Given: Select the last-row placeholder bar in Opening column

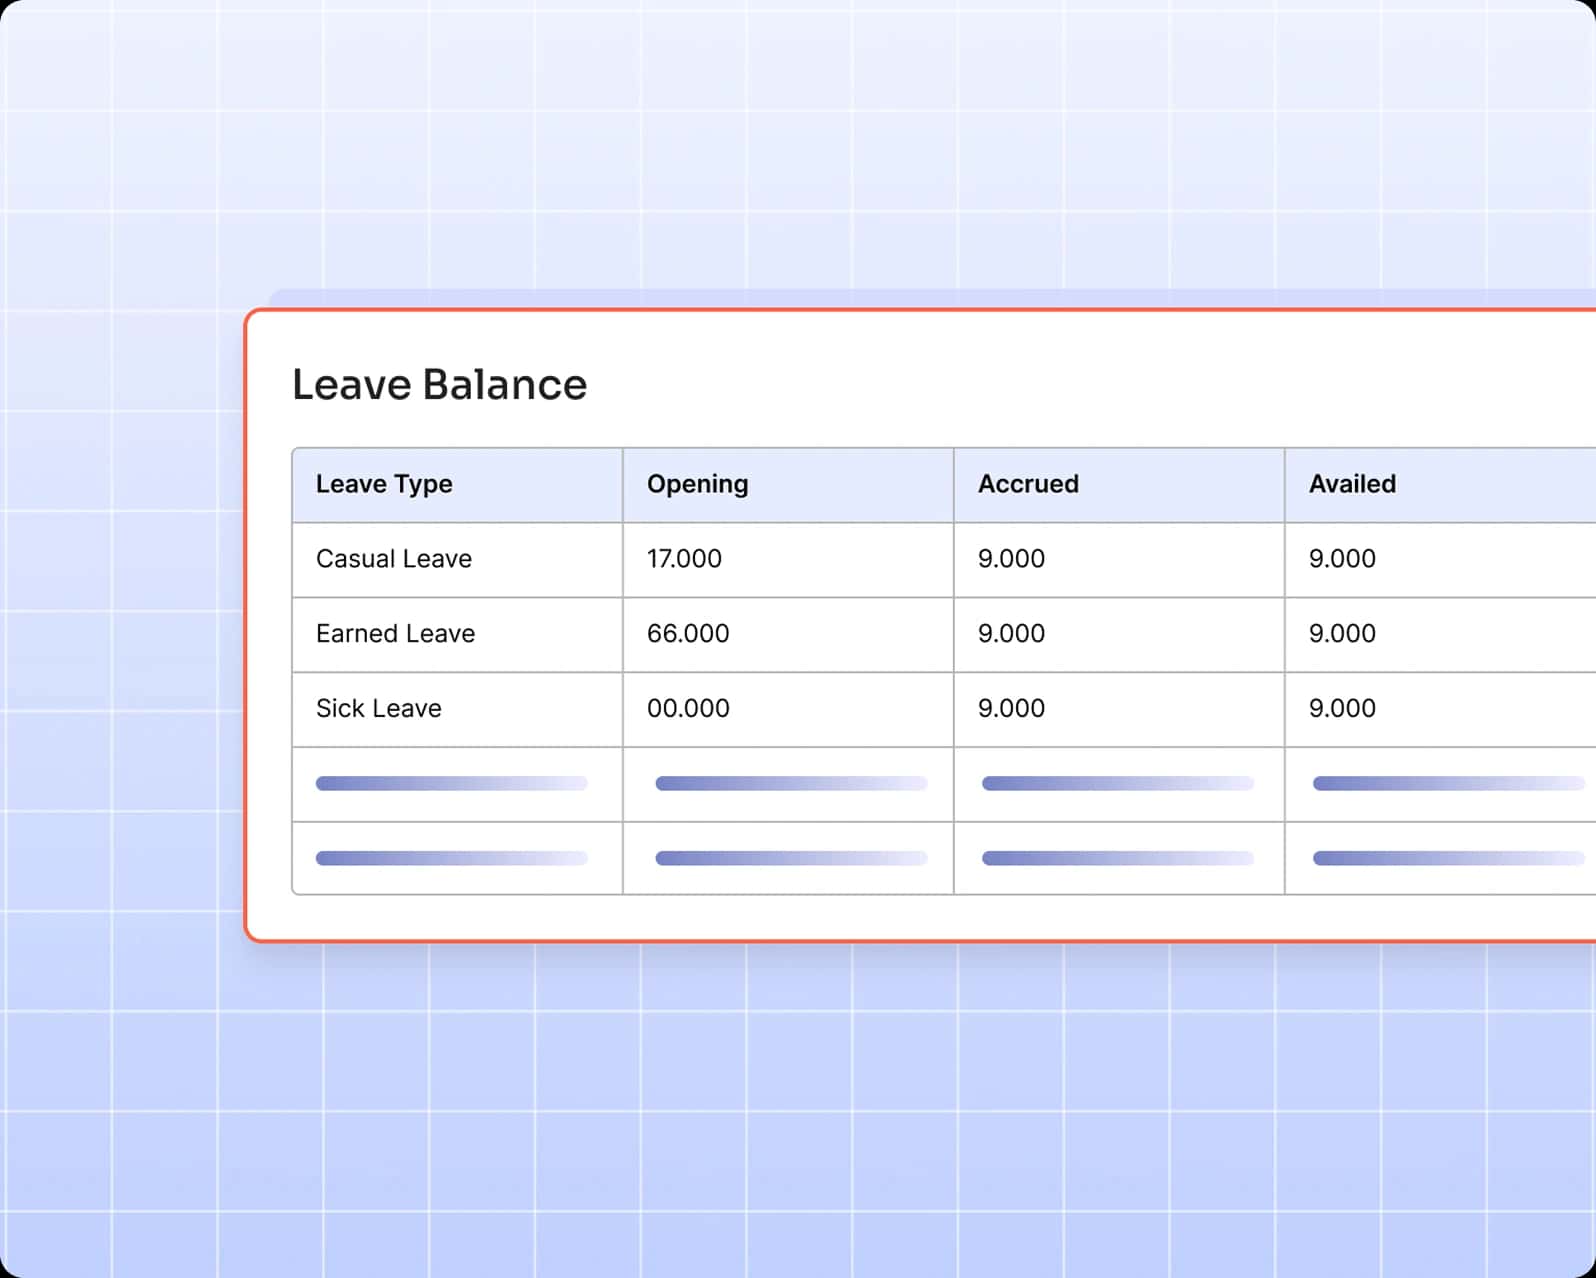Looking at the screenshot, I should [x=791, y=858].
